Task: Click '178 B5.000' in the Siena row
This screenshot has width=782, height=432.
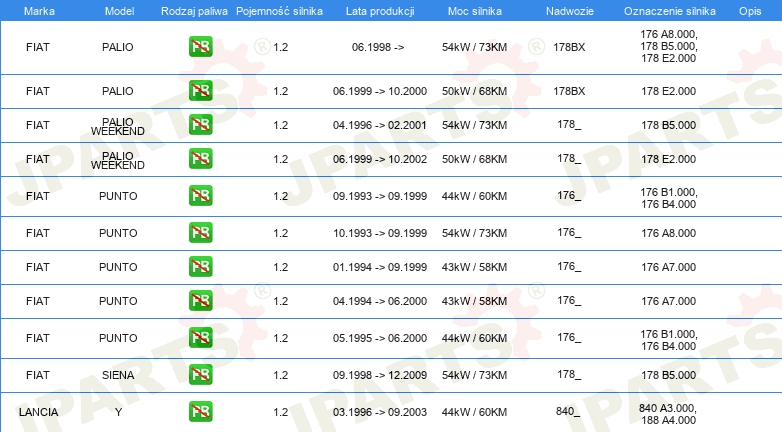Action: (x=669, y=375)
